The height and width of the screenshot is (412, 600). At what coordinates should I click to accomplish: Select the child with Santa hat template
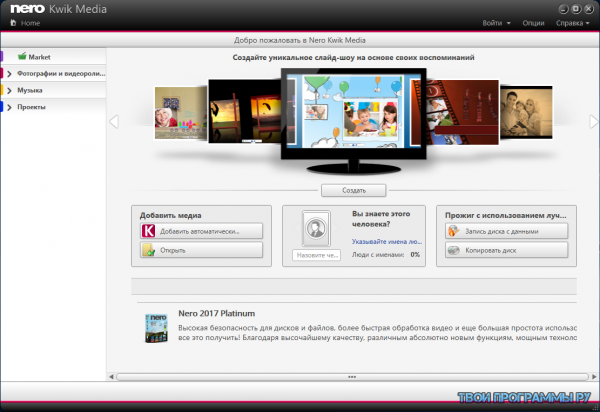click(181, 113)
